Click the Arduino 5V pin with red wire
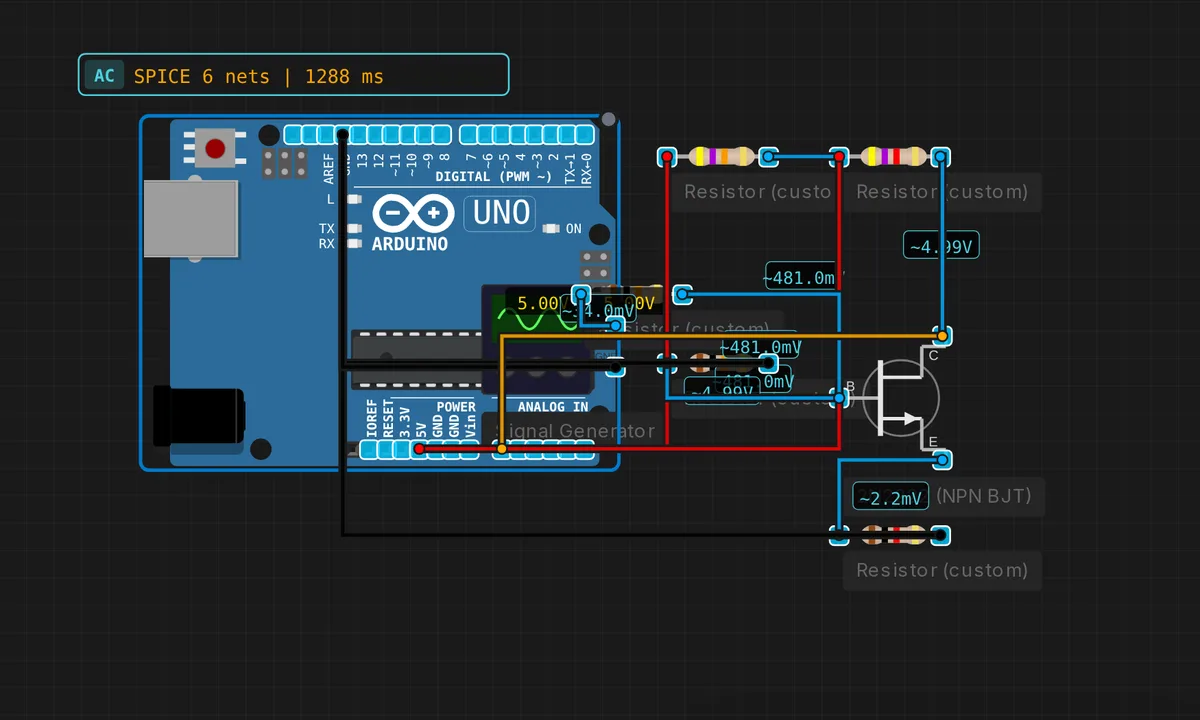The height and width of the screenshot is (720, 1200). [x=419, y=449]
